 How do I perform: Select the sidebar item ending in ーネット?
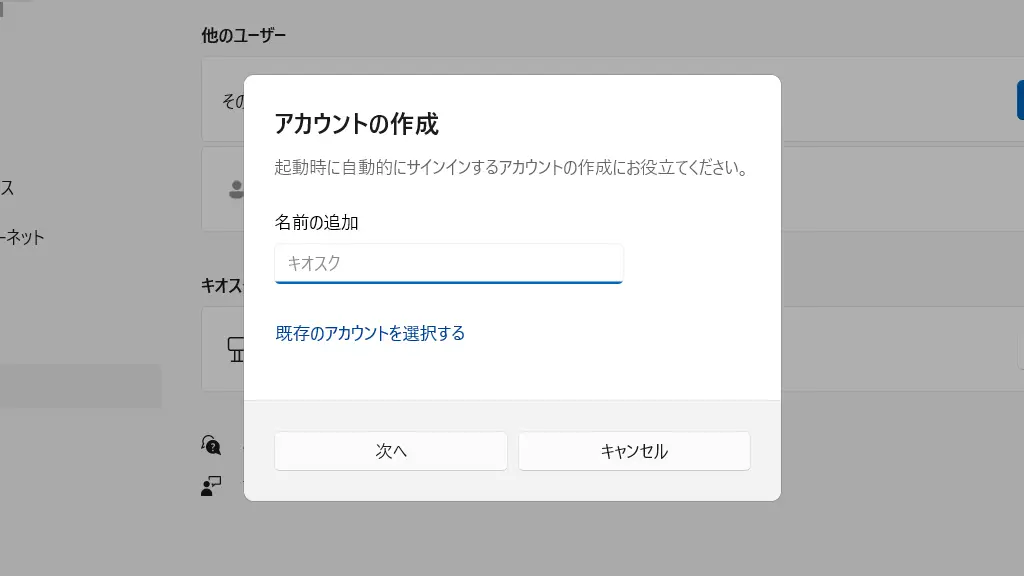pos(24,238)
